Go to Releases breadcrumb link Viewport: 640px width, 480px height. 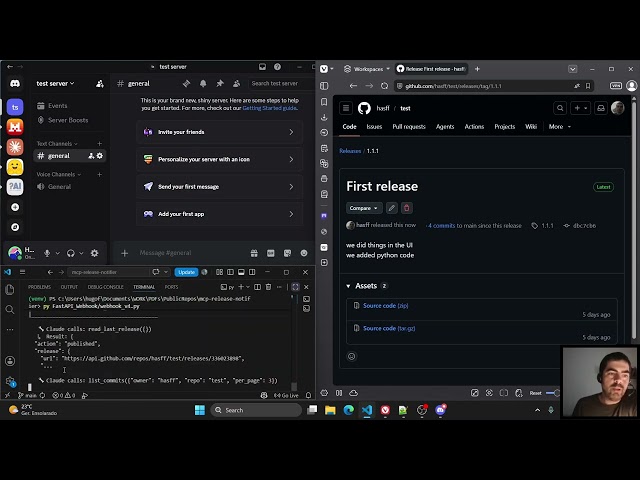(x=350, y=151)
